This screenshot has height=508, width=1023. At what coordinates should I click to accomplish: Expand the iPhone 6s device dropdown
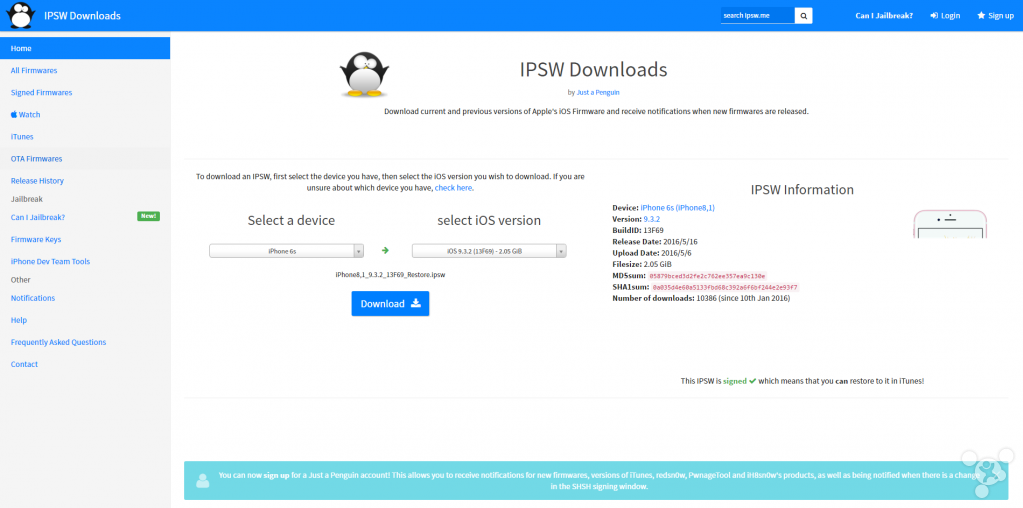click(286, 250)
